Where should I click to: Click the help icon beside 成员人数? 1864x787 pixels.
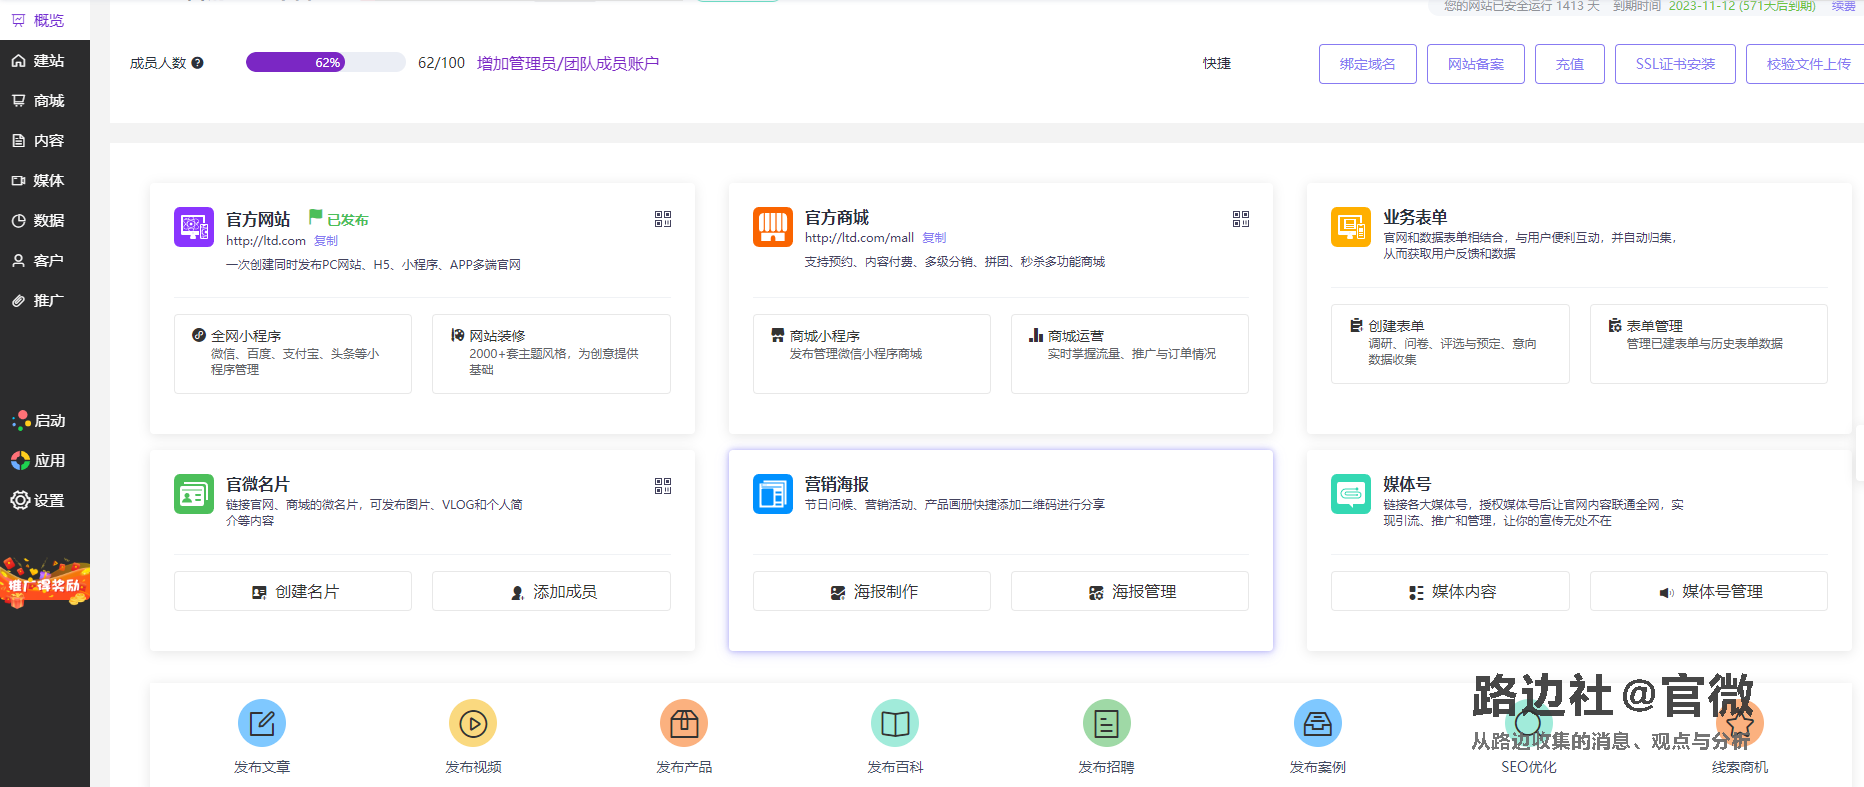pos(198,63)
